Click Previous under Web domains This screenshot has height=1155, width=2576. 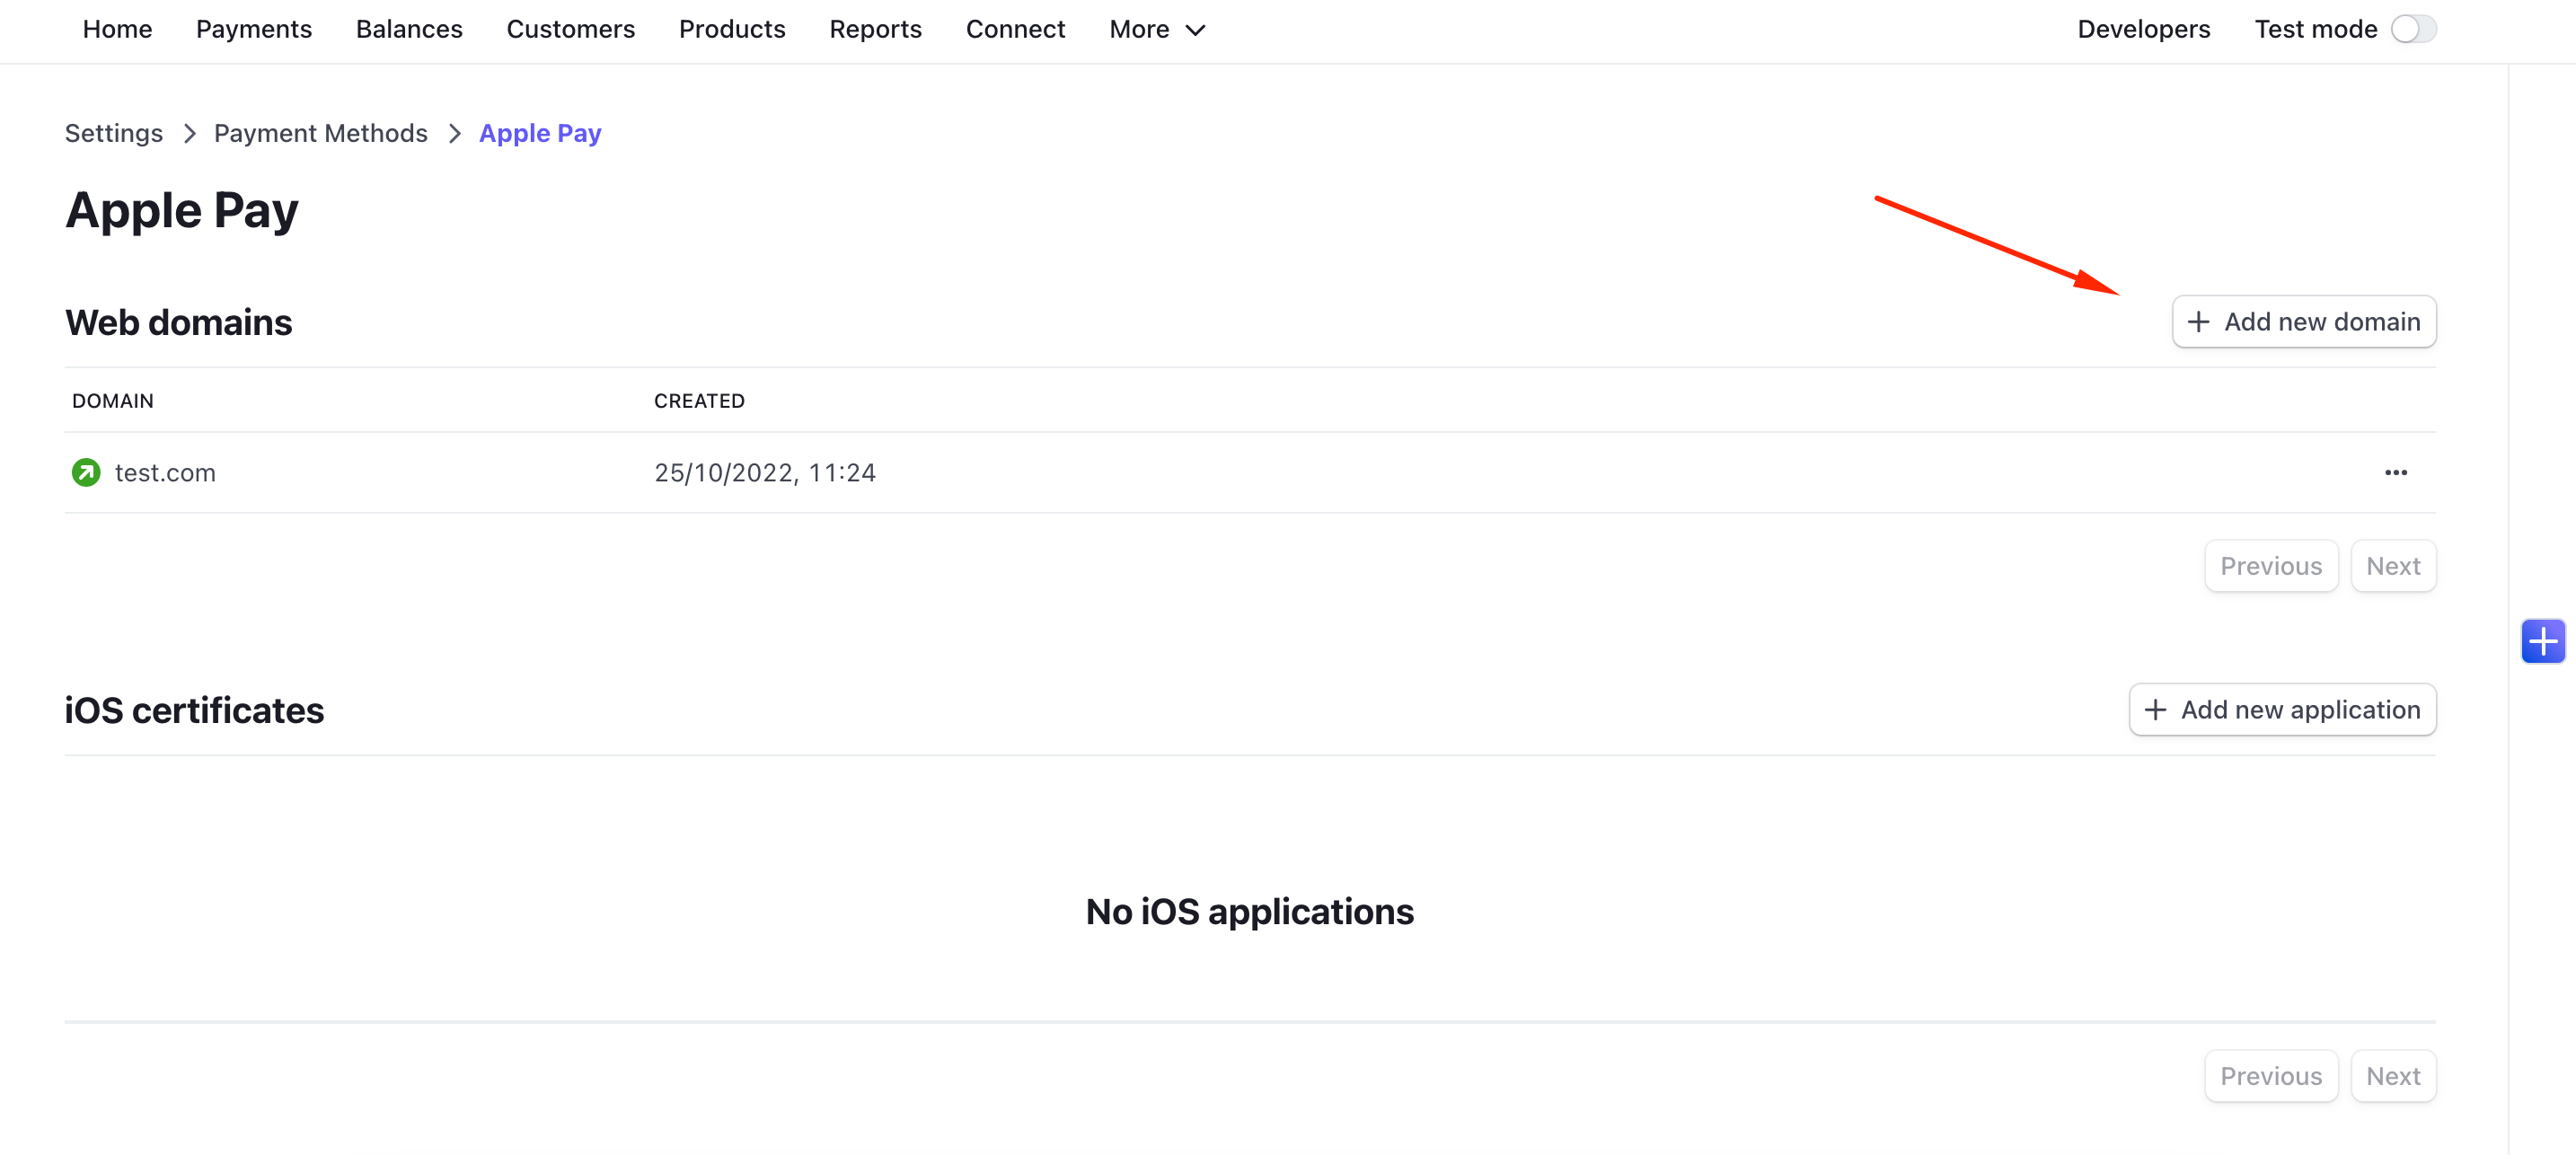click(2271, 566)
